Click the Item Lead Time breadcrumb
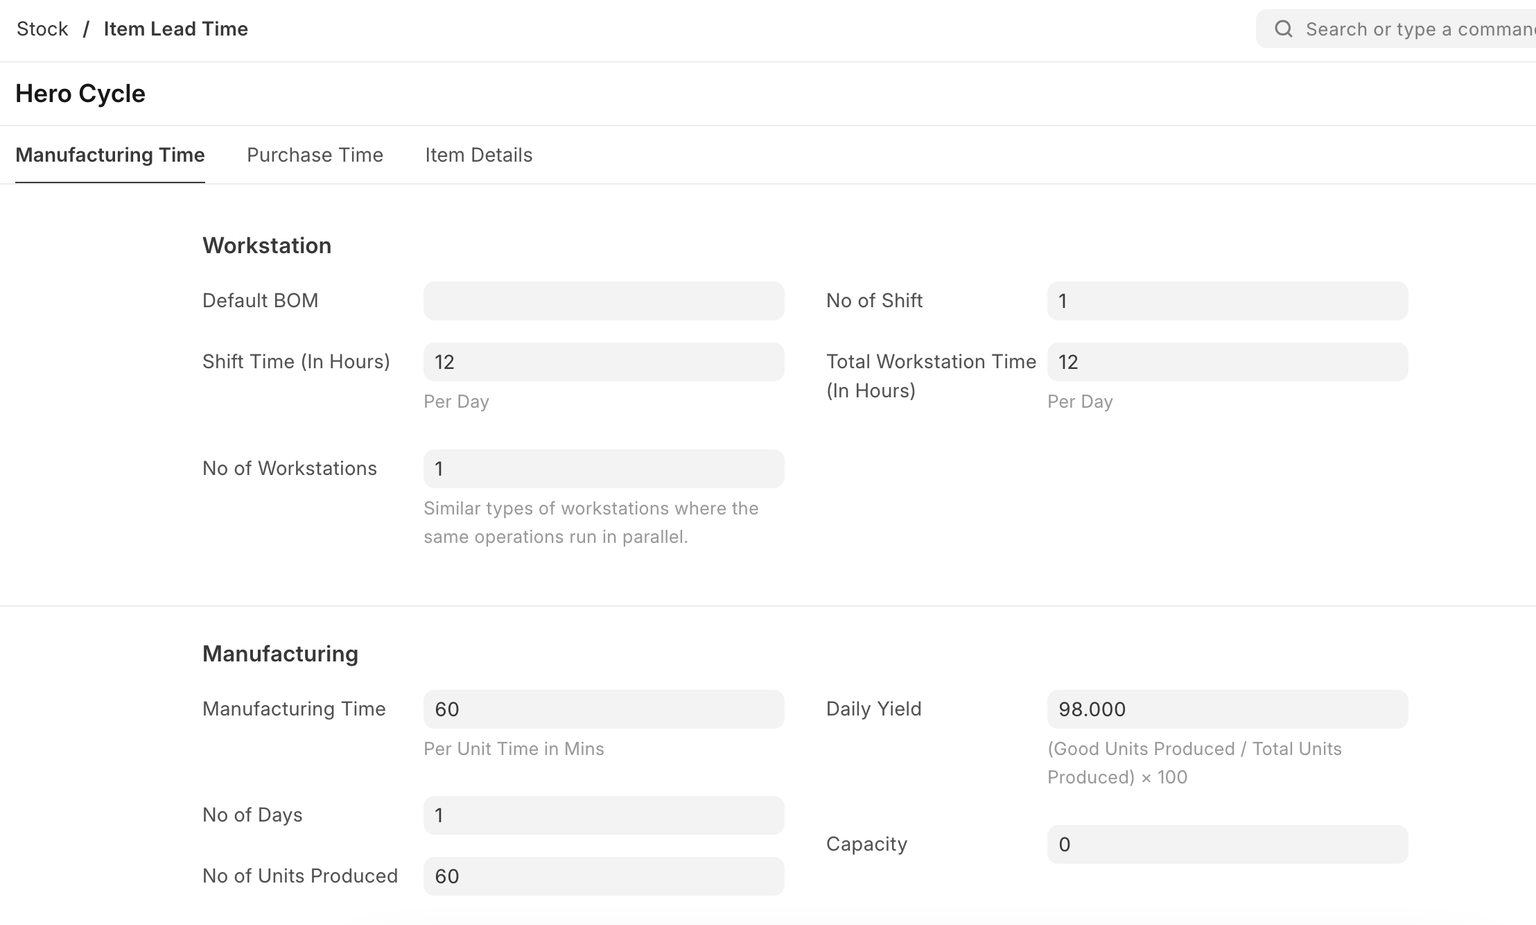The height and width of the screenshot is (925, 1536). click(175, 29)
